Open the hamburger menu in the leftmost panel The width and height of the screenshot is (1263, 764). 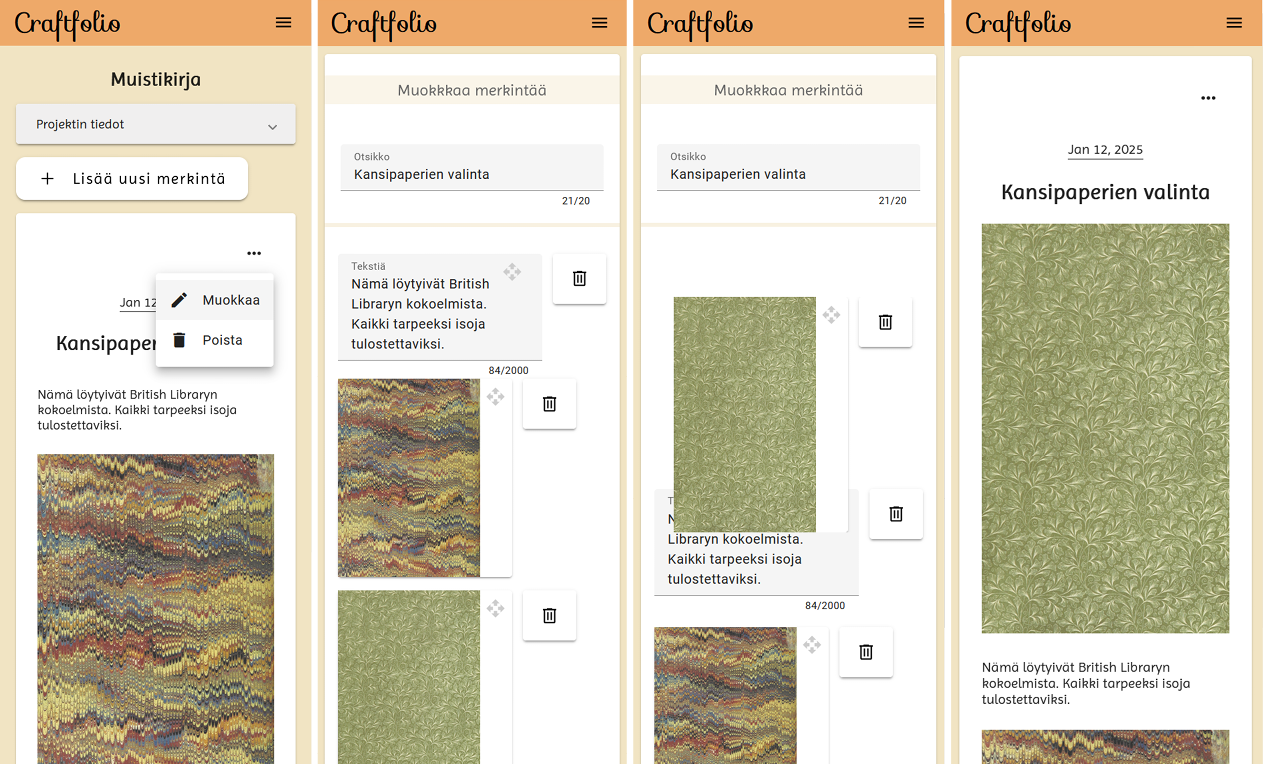(284, 23)
